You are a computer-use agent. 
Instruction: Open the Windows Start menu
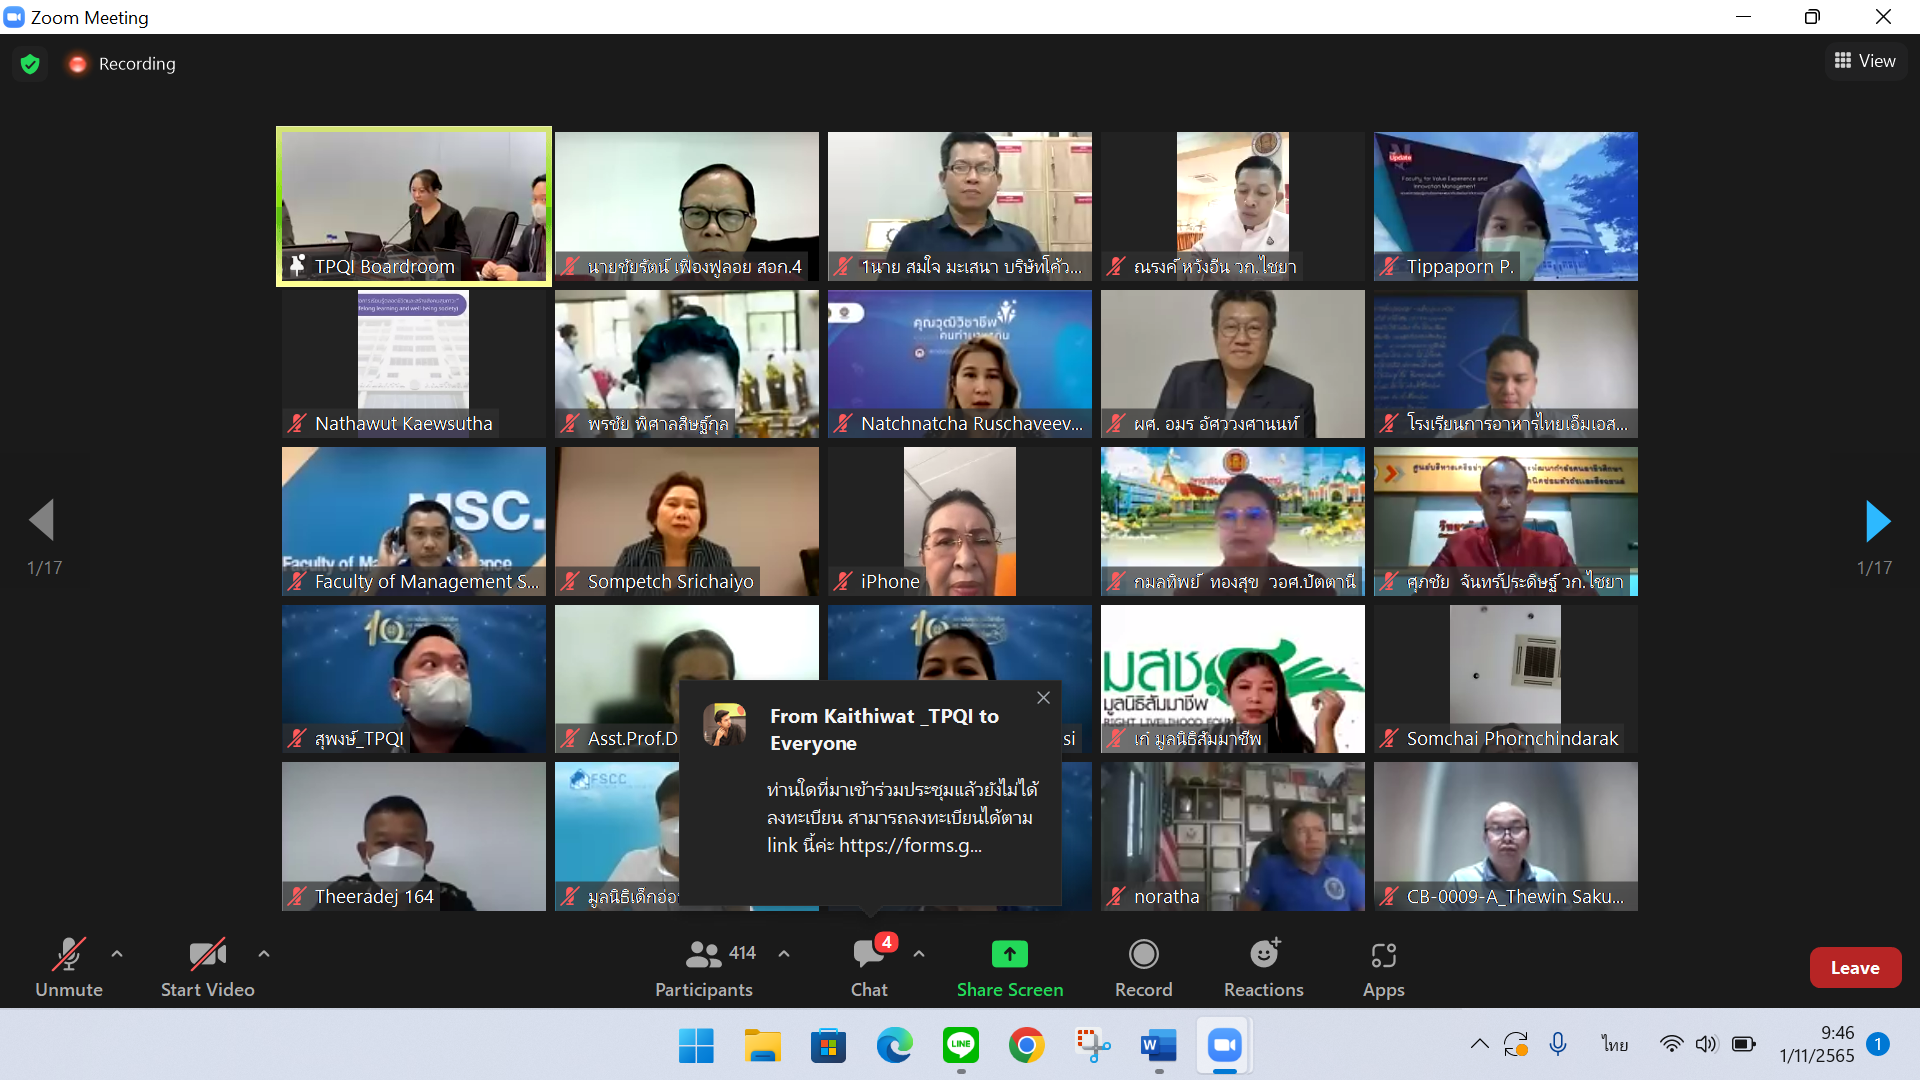point(696,1045)
